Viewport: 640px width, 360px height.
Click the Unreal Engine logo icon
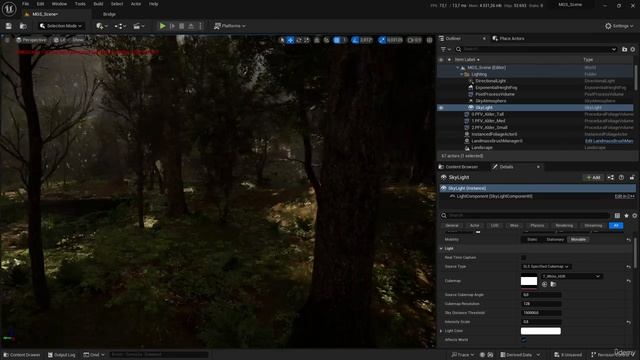(9, 9)
